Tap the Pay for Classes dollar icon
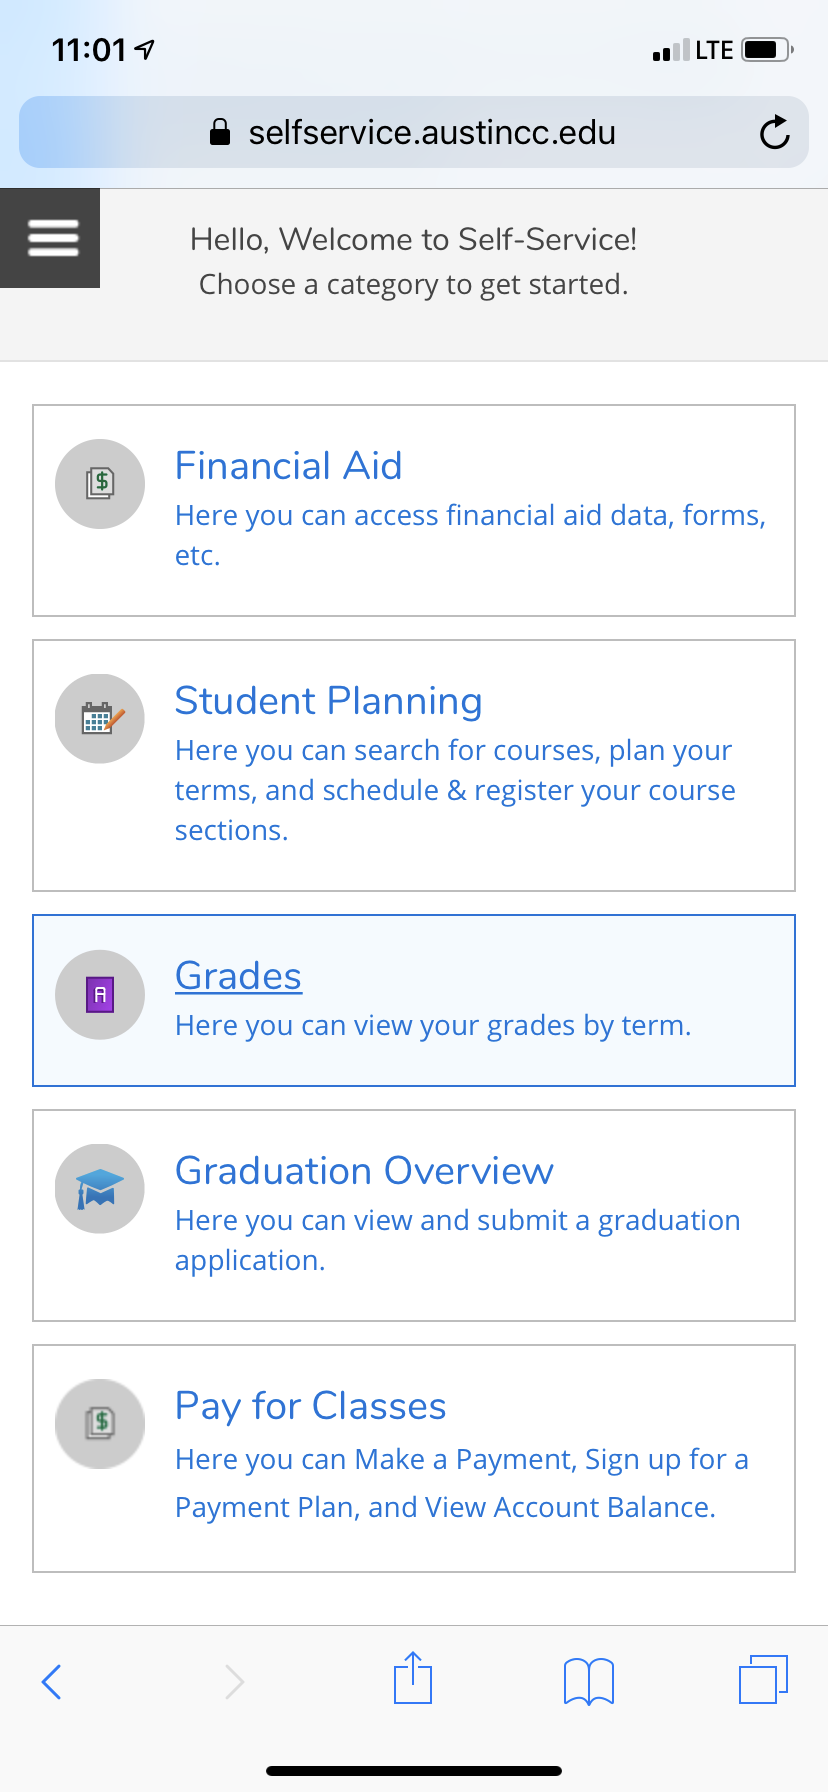Viewport: 828px width, 1792px height. coord(100,1424)
